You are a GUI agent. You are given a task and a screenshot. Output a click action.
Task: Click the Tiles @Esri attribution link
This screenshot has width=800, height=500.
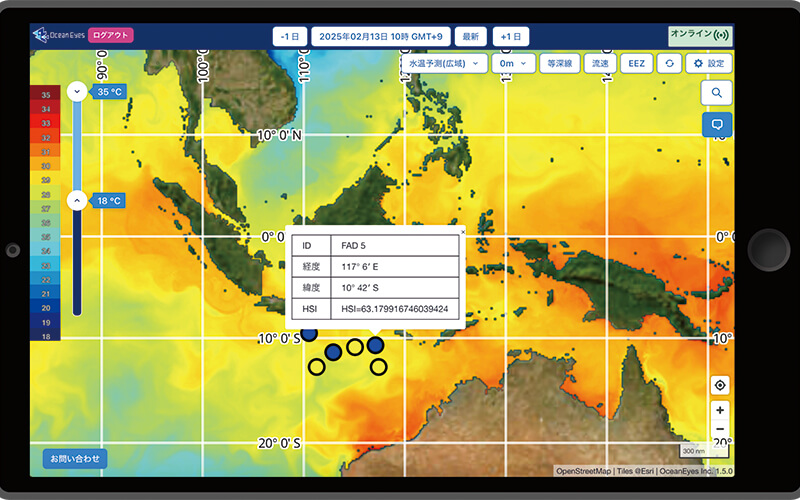click(x=636, y=471)
